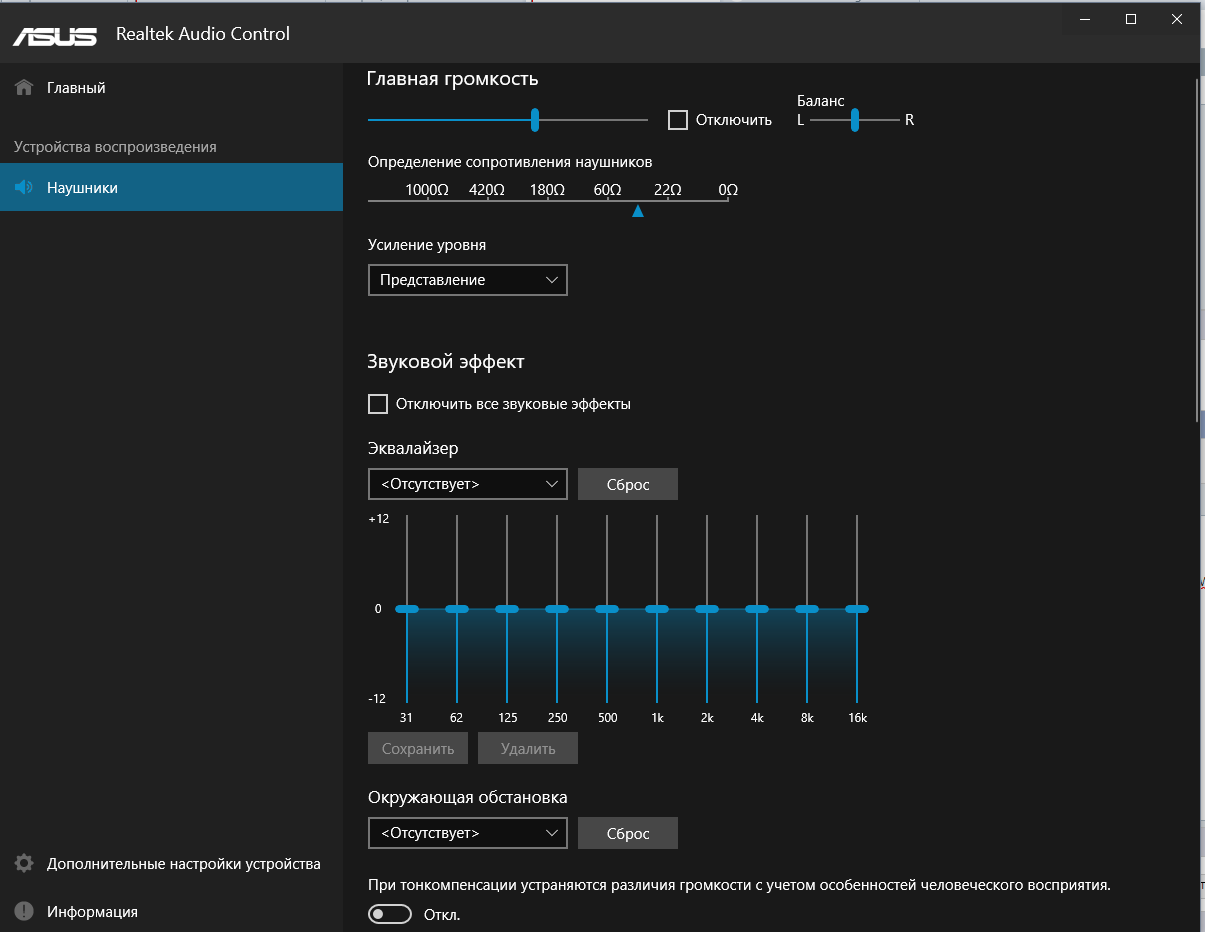The height and width of the screenshot is (932, 1205).
Task: Click the 500 Hz equalizer band handle
Action: click(607, 609)
